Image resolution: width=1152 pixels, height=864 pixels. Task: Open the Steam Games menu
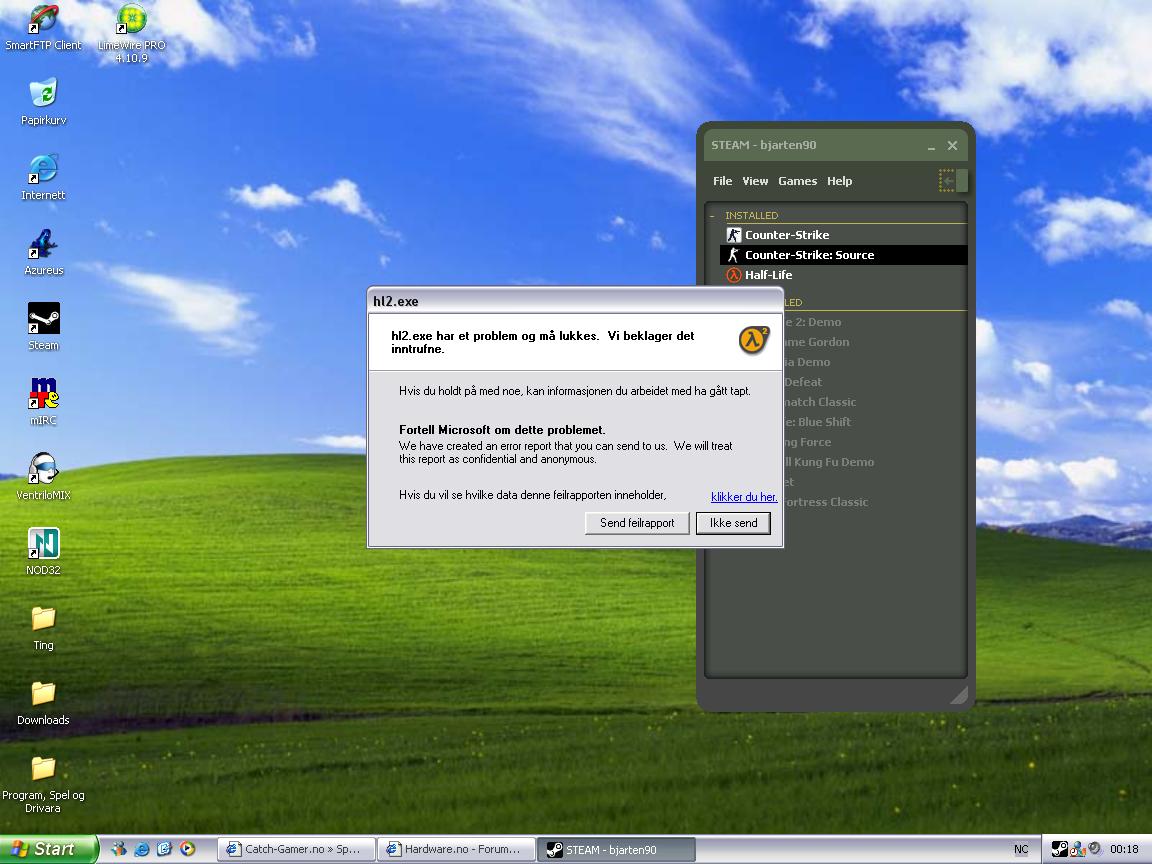tap(797, 181)
